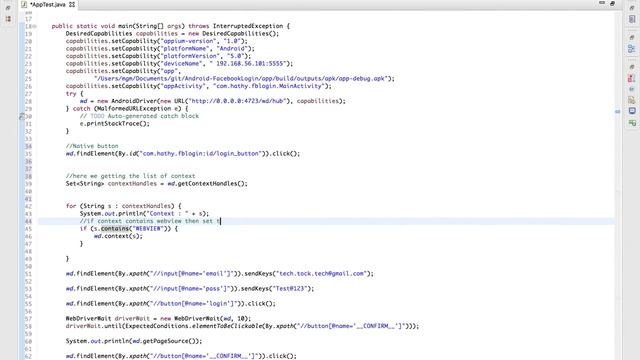Close the AppTest.java tab
640x360 pixels.
click(72, 4)
